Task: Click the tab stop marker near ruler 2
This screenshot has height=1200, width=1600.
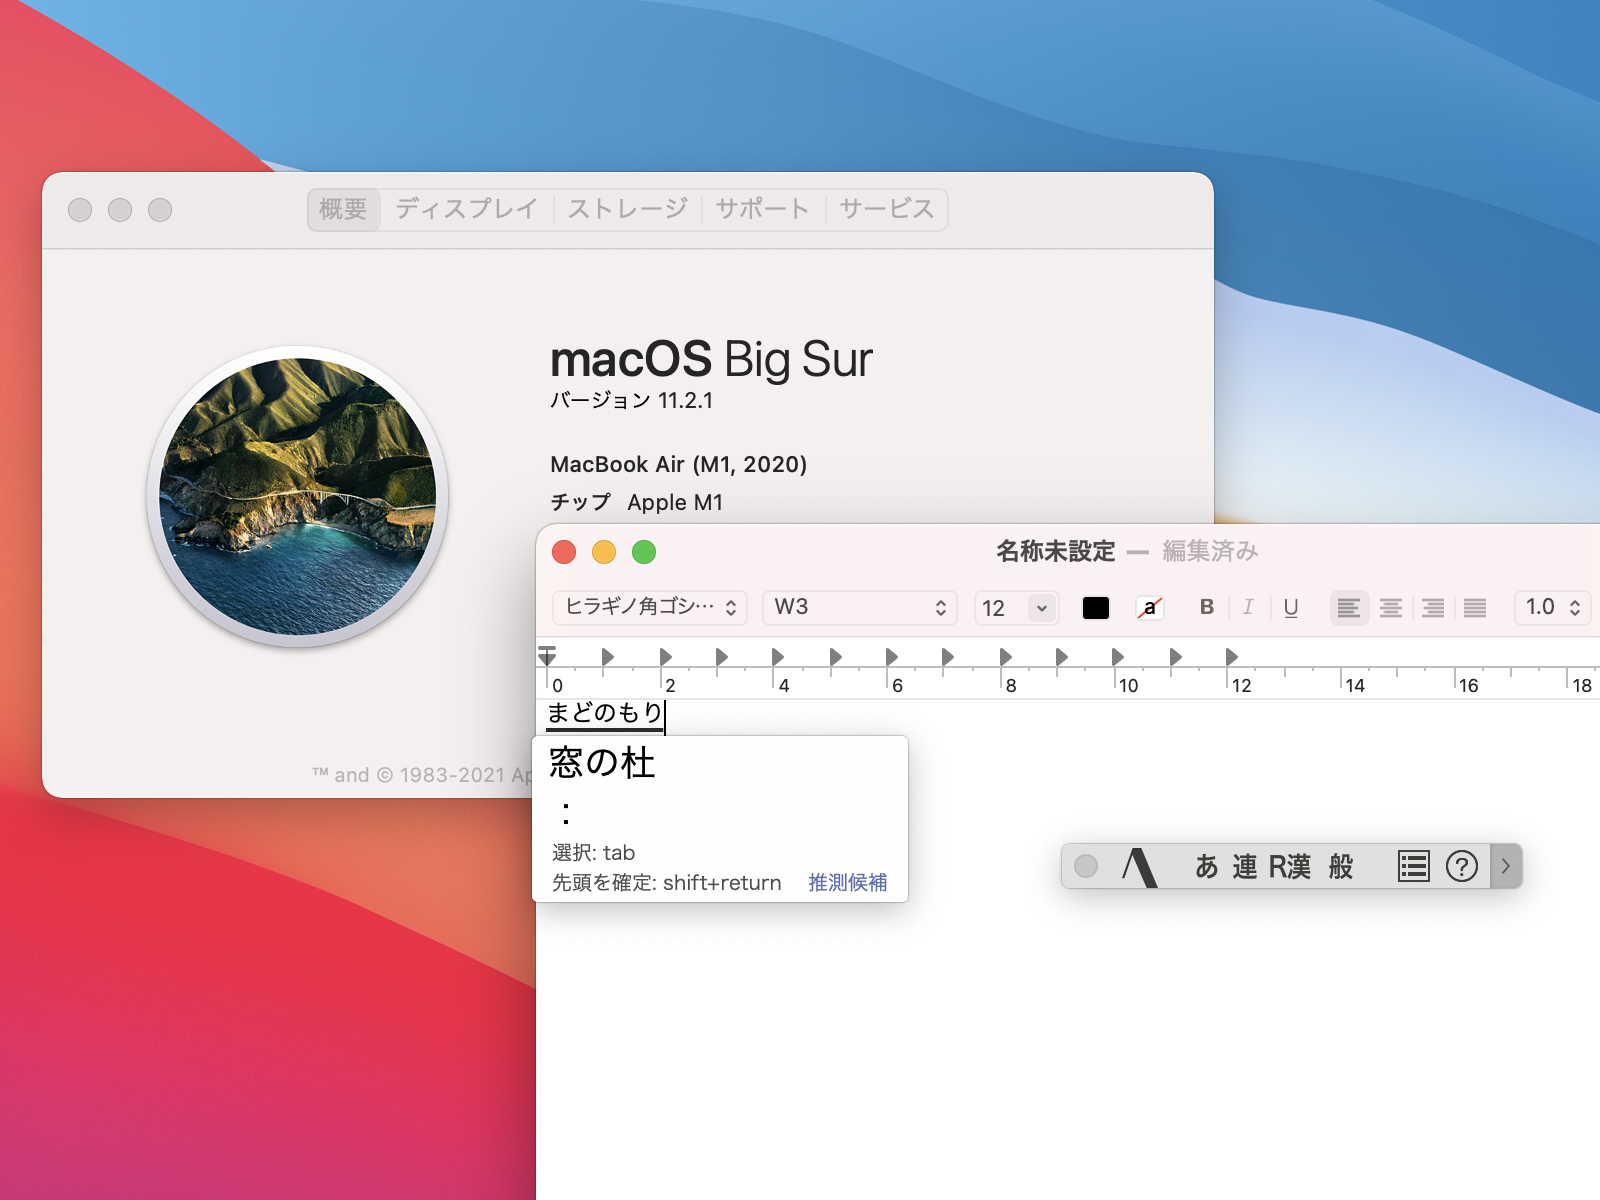Action: click(665, 657)
